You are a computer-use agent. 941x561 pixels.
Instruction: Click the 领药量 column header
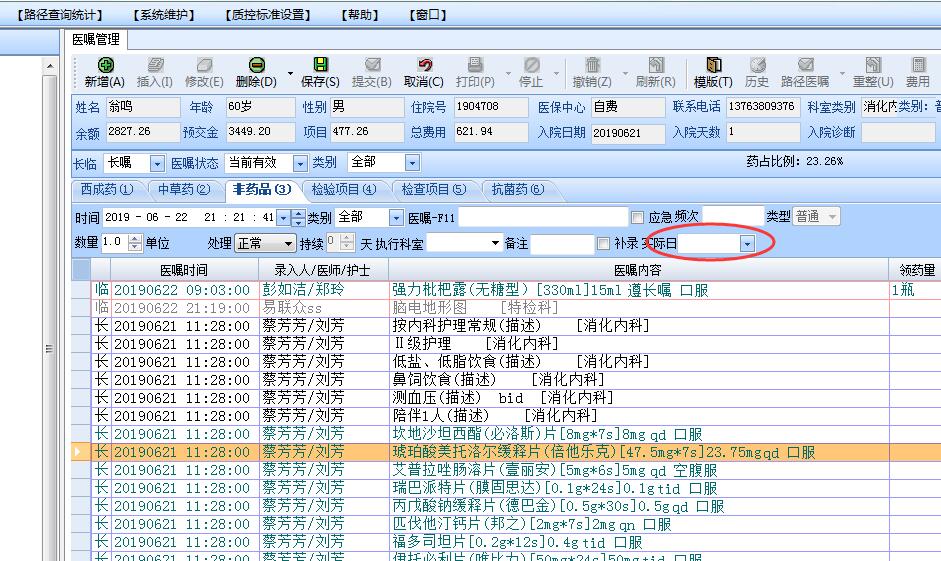point(916,271)
